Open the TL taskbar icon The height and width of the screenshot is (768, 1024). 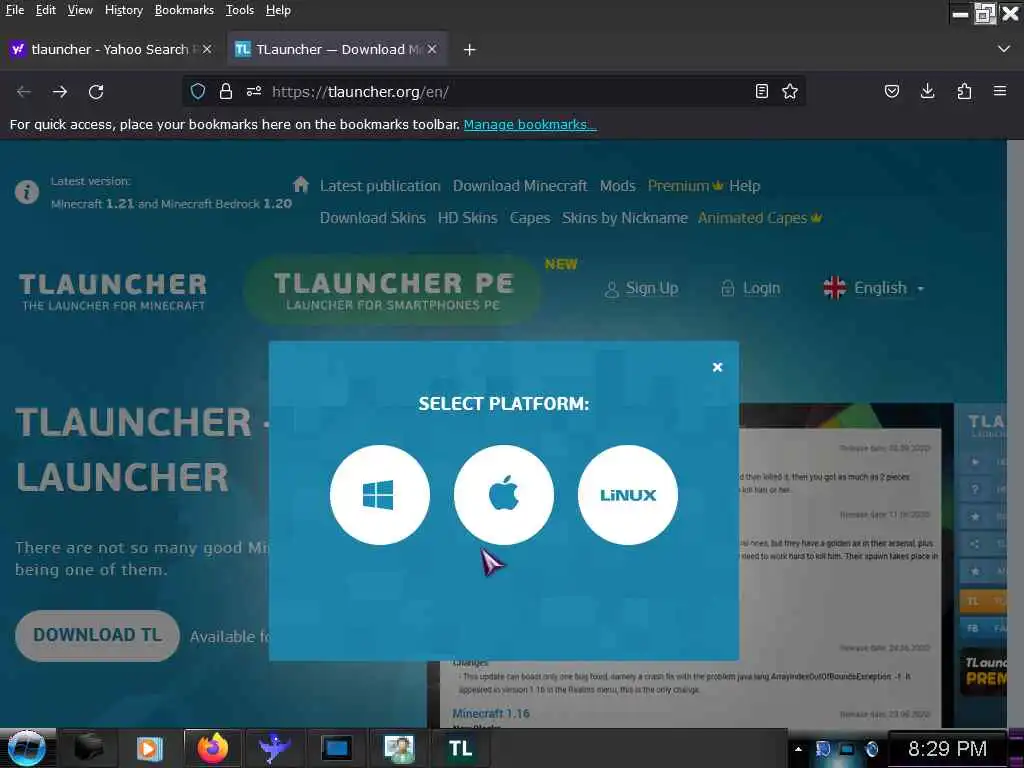coord(460,748)
